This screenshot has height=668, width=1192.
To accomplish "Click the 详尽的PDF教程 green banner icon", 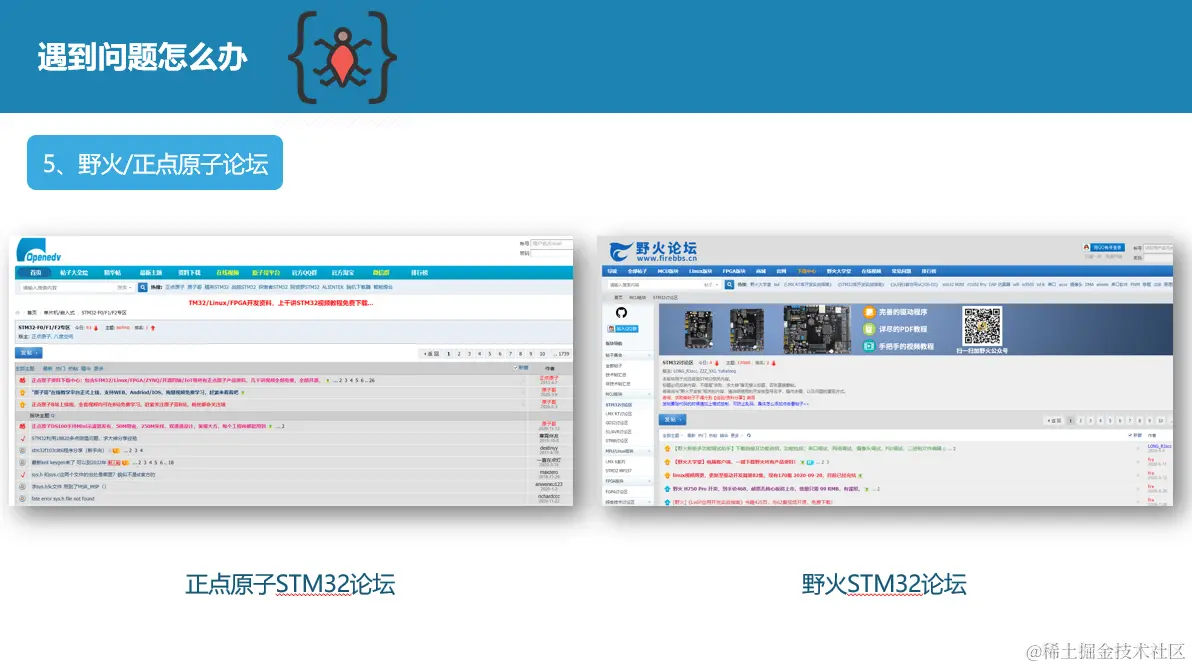I will coord(869,329).
